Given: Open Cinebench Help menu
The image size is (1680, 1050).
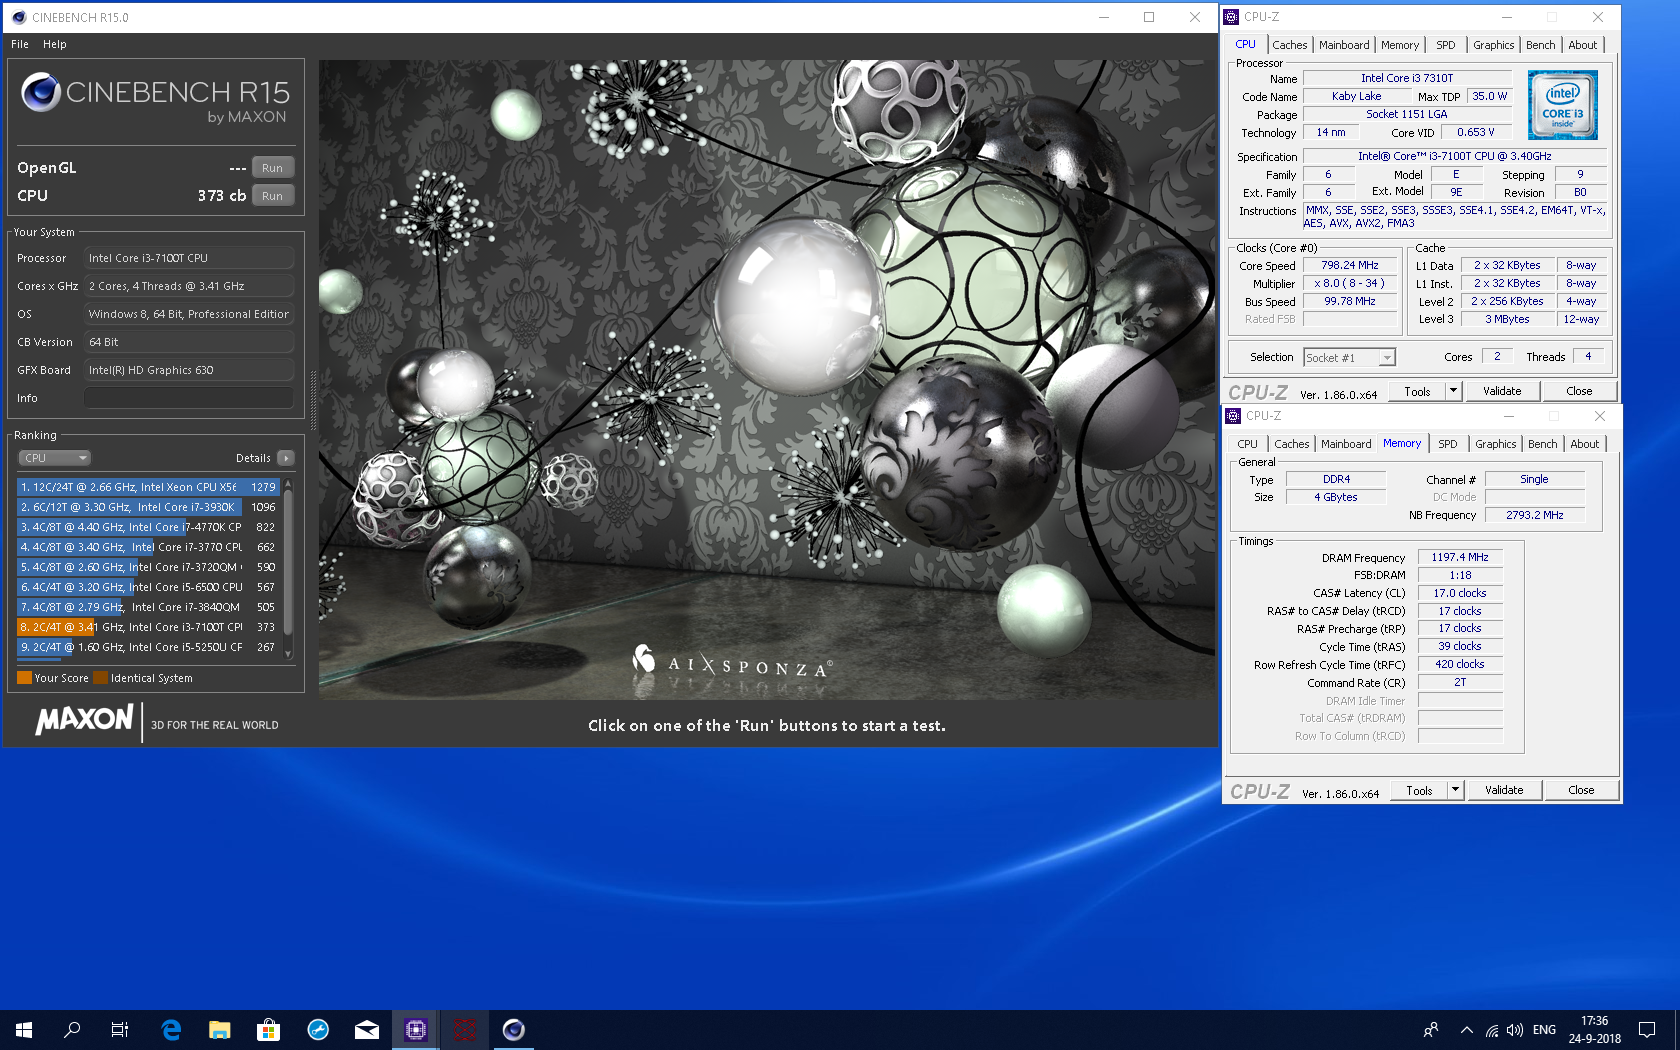Looking at the screenshot, I should pyautogui.click(x=55, y=44).
